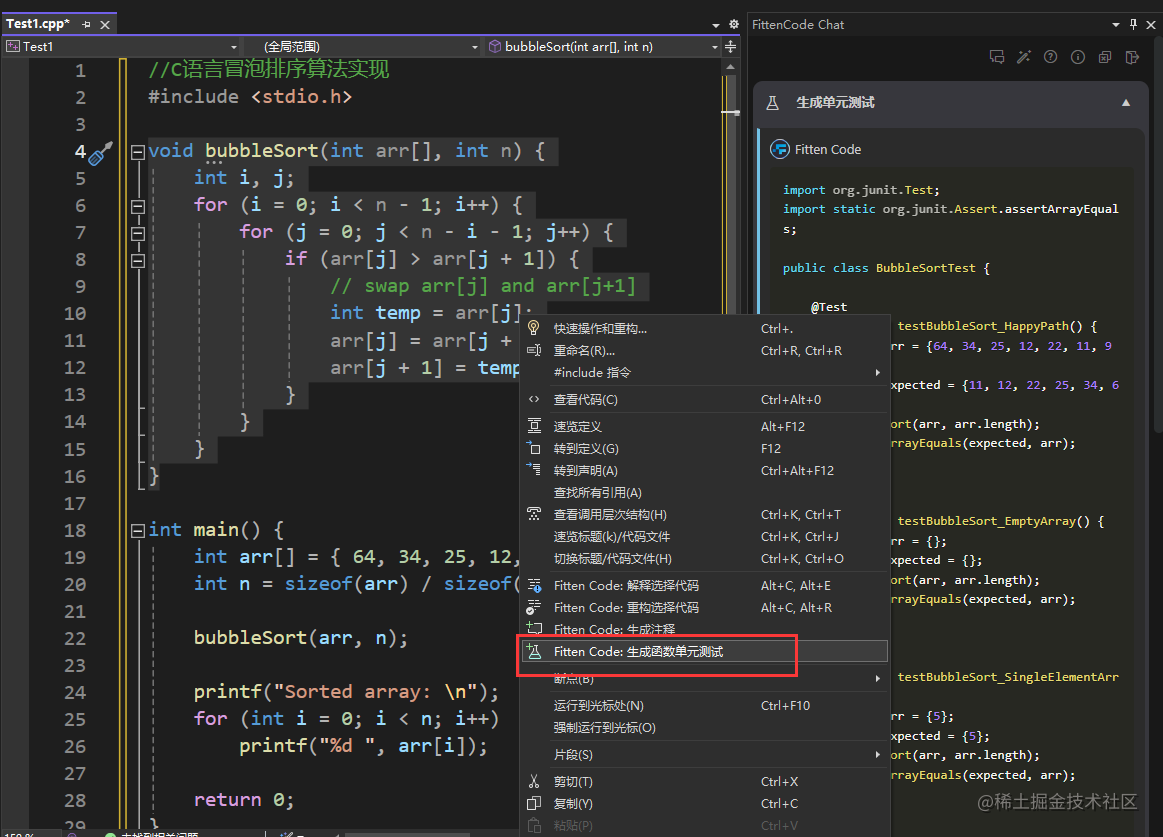Screen dimensions: 1163x837
Task: Open the 断点(B) submenu
Action: point(705,678)
